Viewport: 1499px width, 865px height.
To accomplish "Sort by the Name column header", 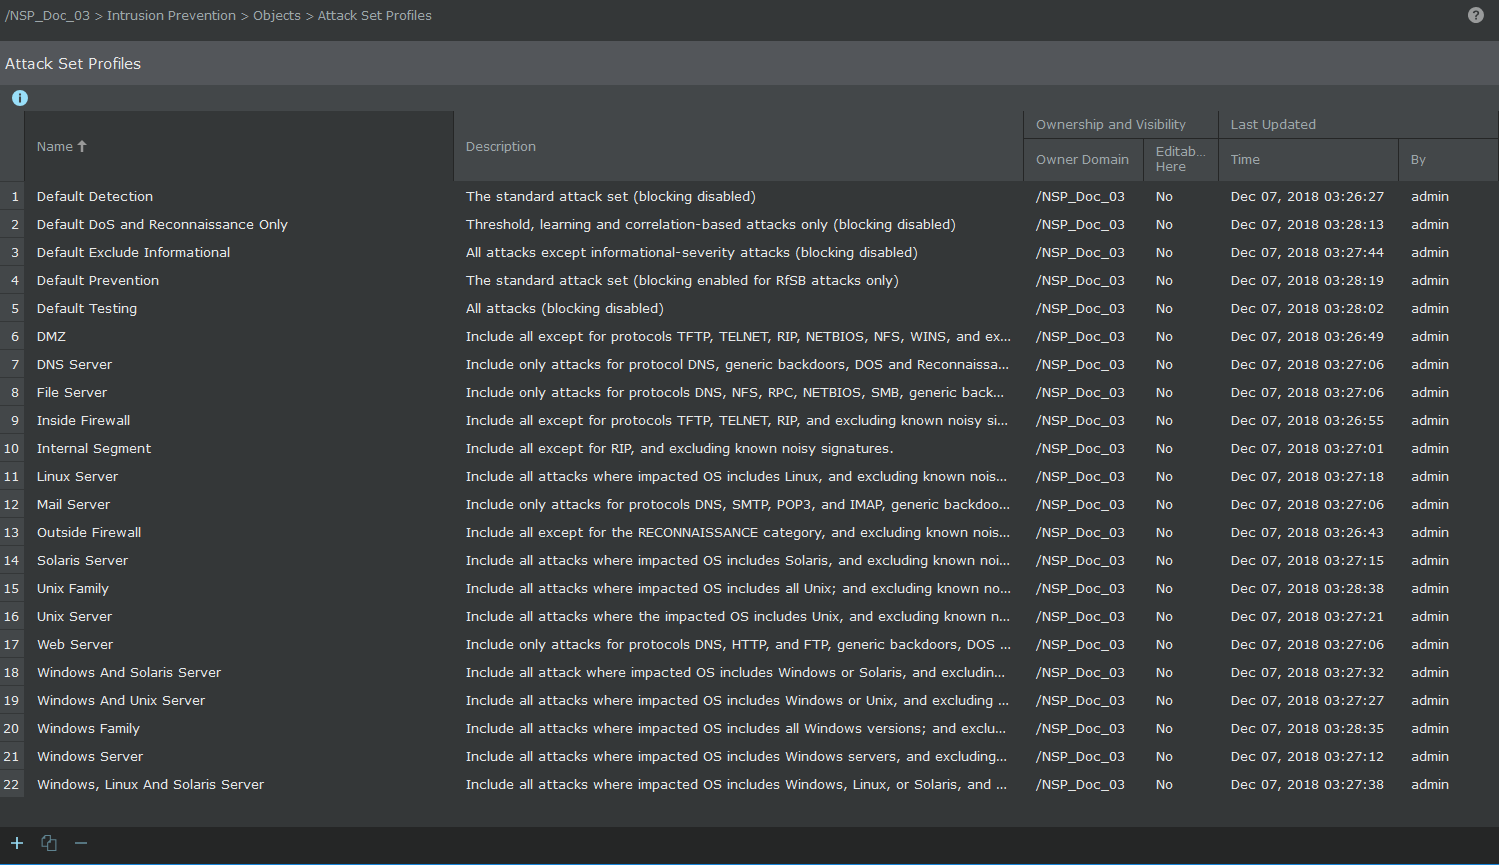I will click(x=239, y=146).
